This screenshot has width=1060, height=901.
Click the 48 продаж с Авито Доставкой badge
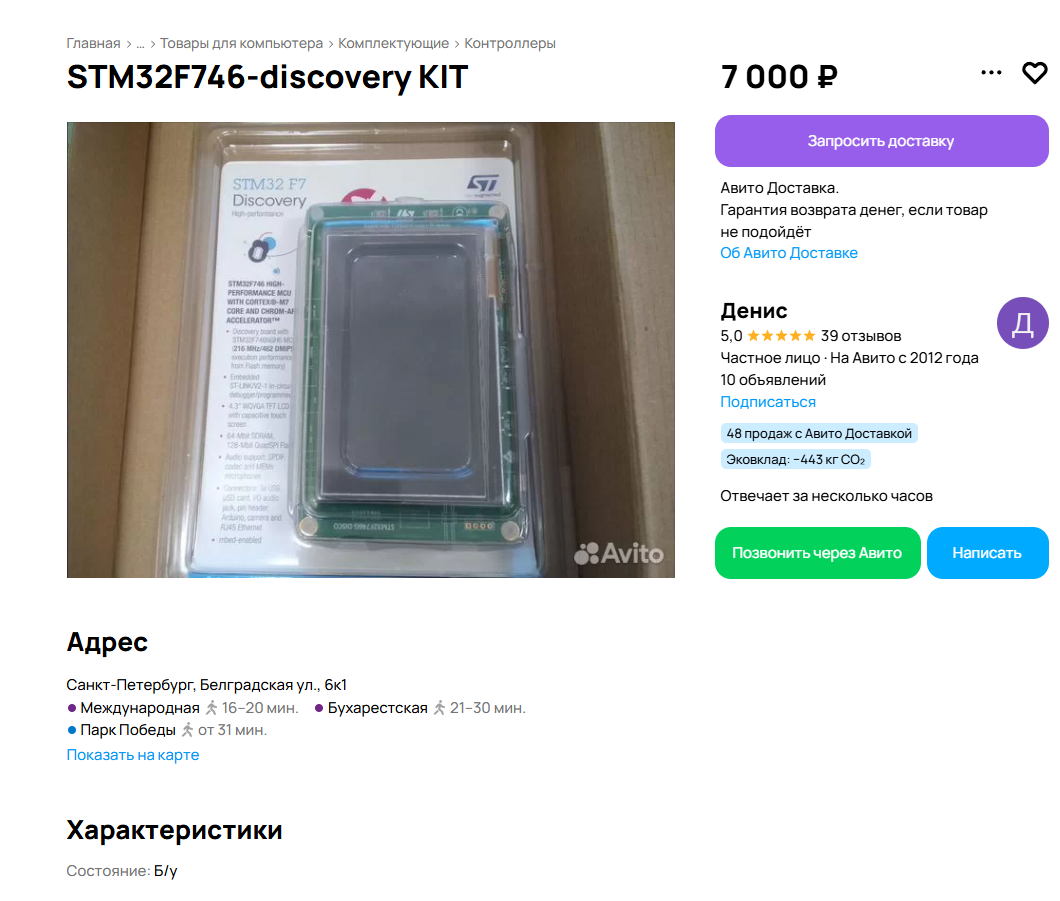tap(819, 433)
